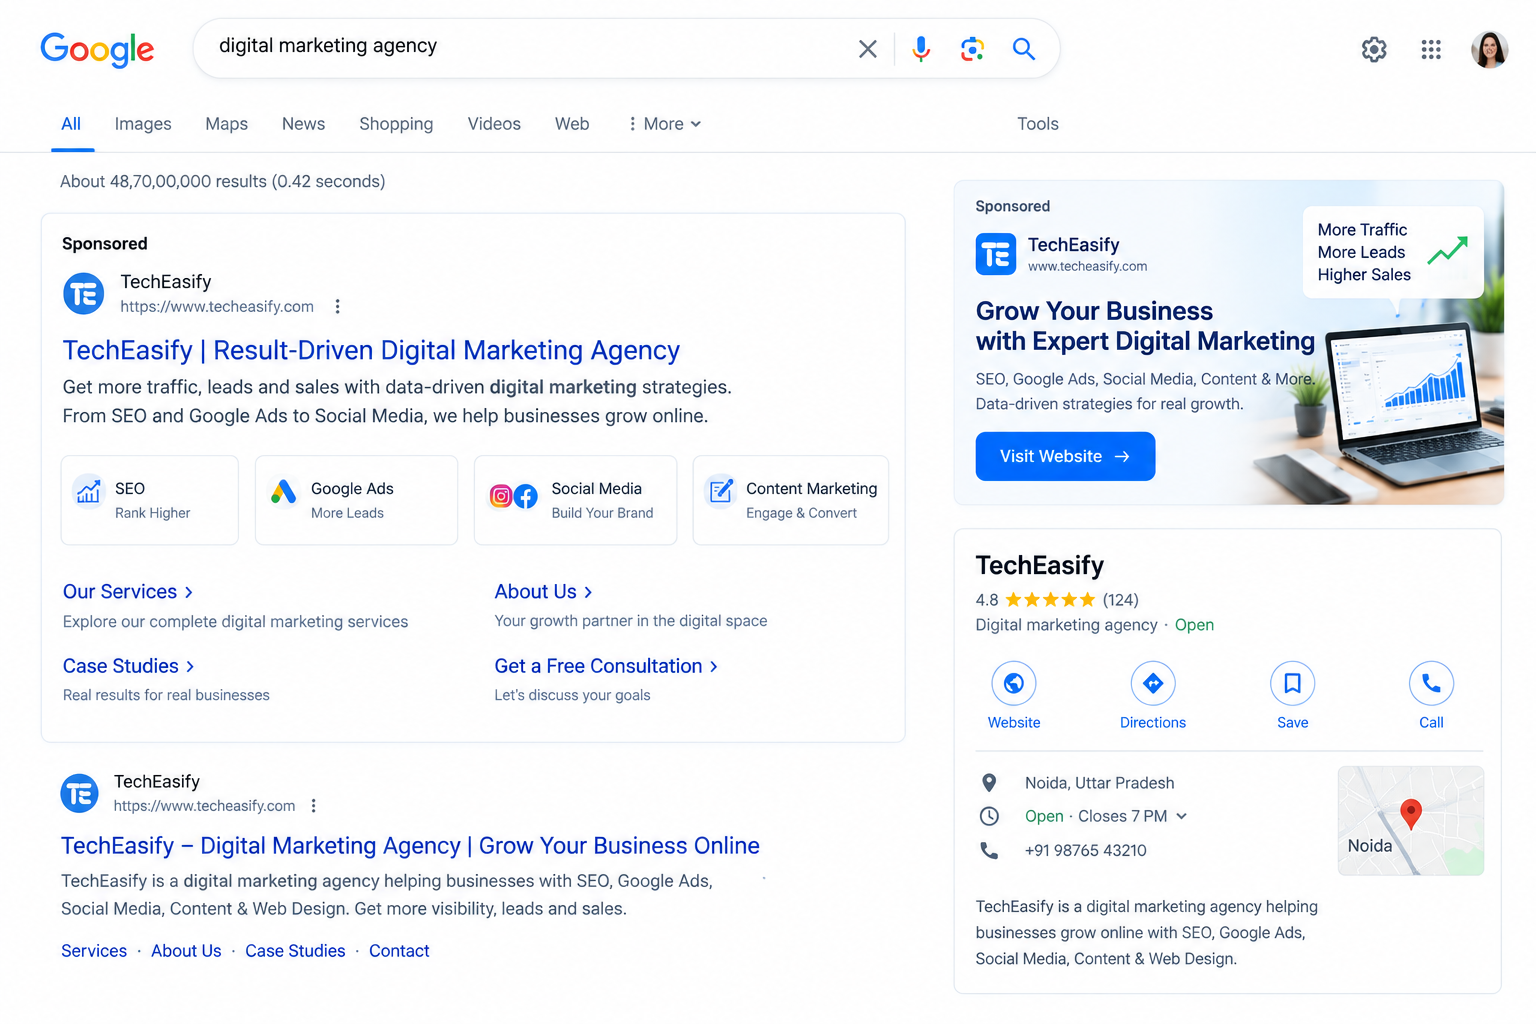Click the Contact link under organic result

click(399, 951)
